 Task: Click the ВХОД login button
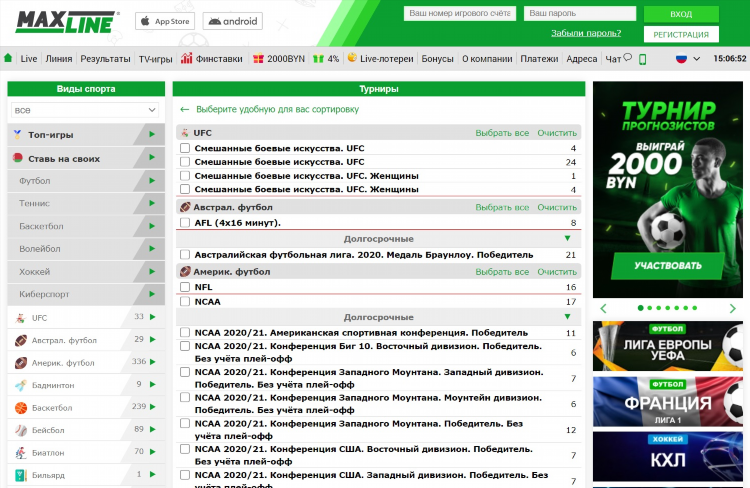point(681,14)
